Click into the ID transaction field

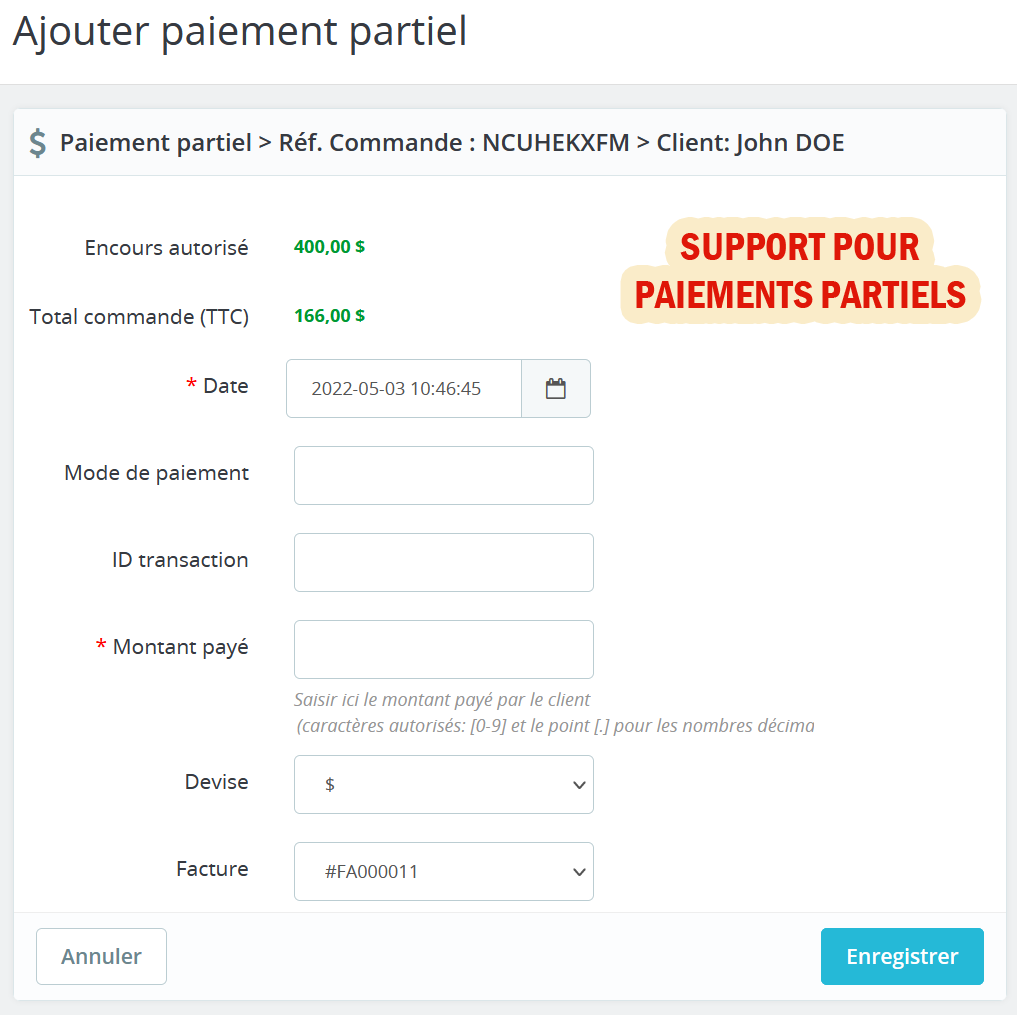coord(443,562)
